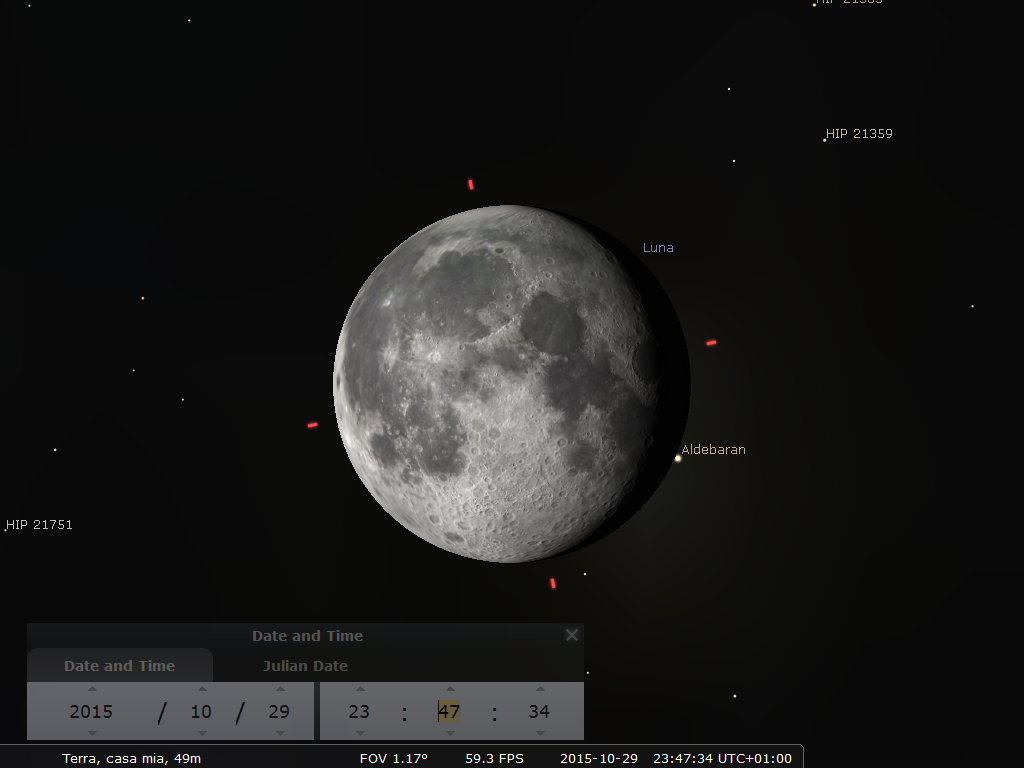Screen dimensions: 1024x768
Task: Close the Date and Time dialog
Action: tap(571, 635)
